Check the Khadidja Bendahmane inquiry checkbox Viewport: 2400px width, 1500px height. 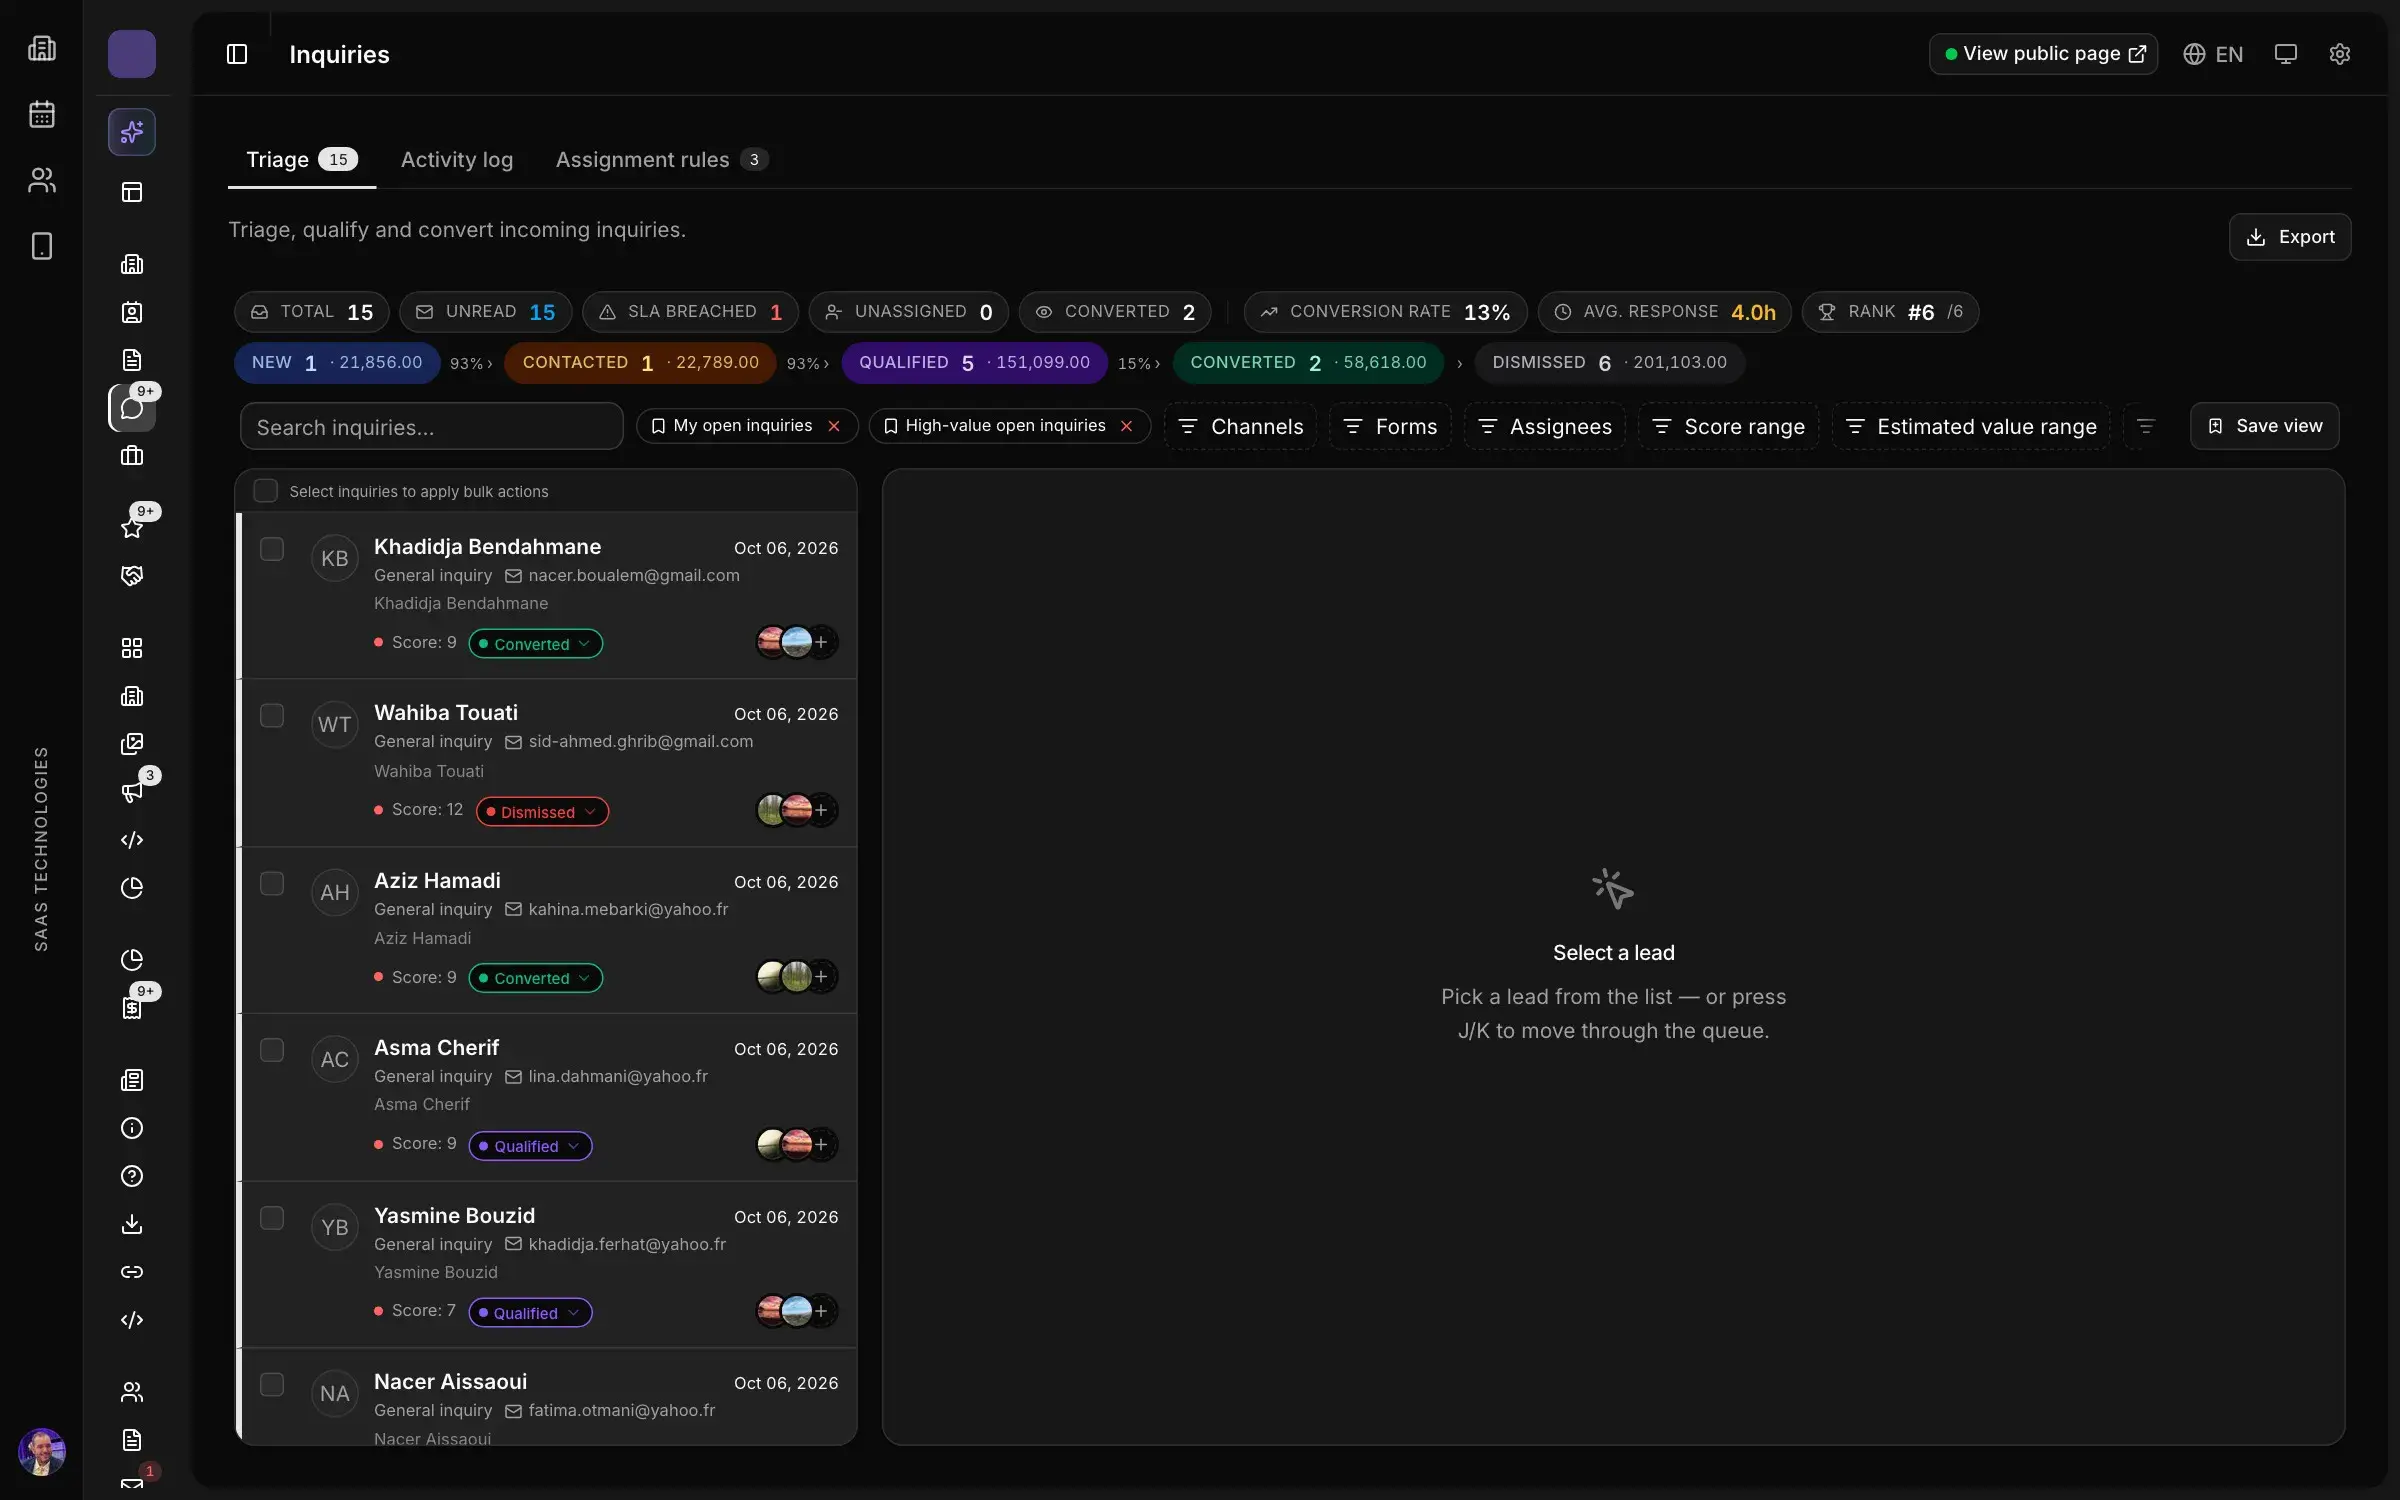coord(272,549)
